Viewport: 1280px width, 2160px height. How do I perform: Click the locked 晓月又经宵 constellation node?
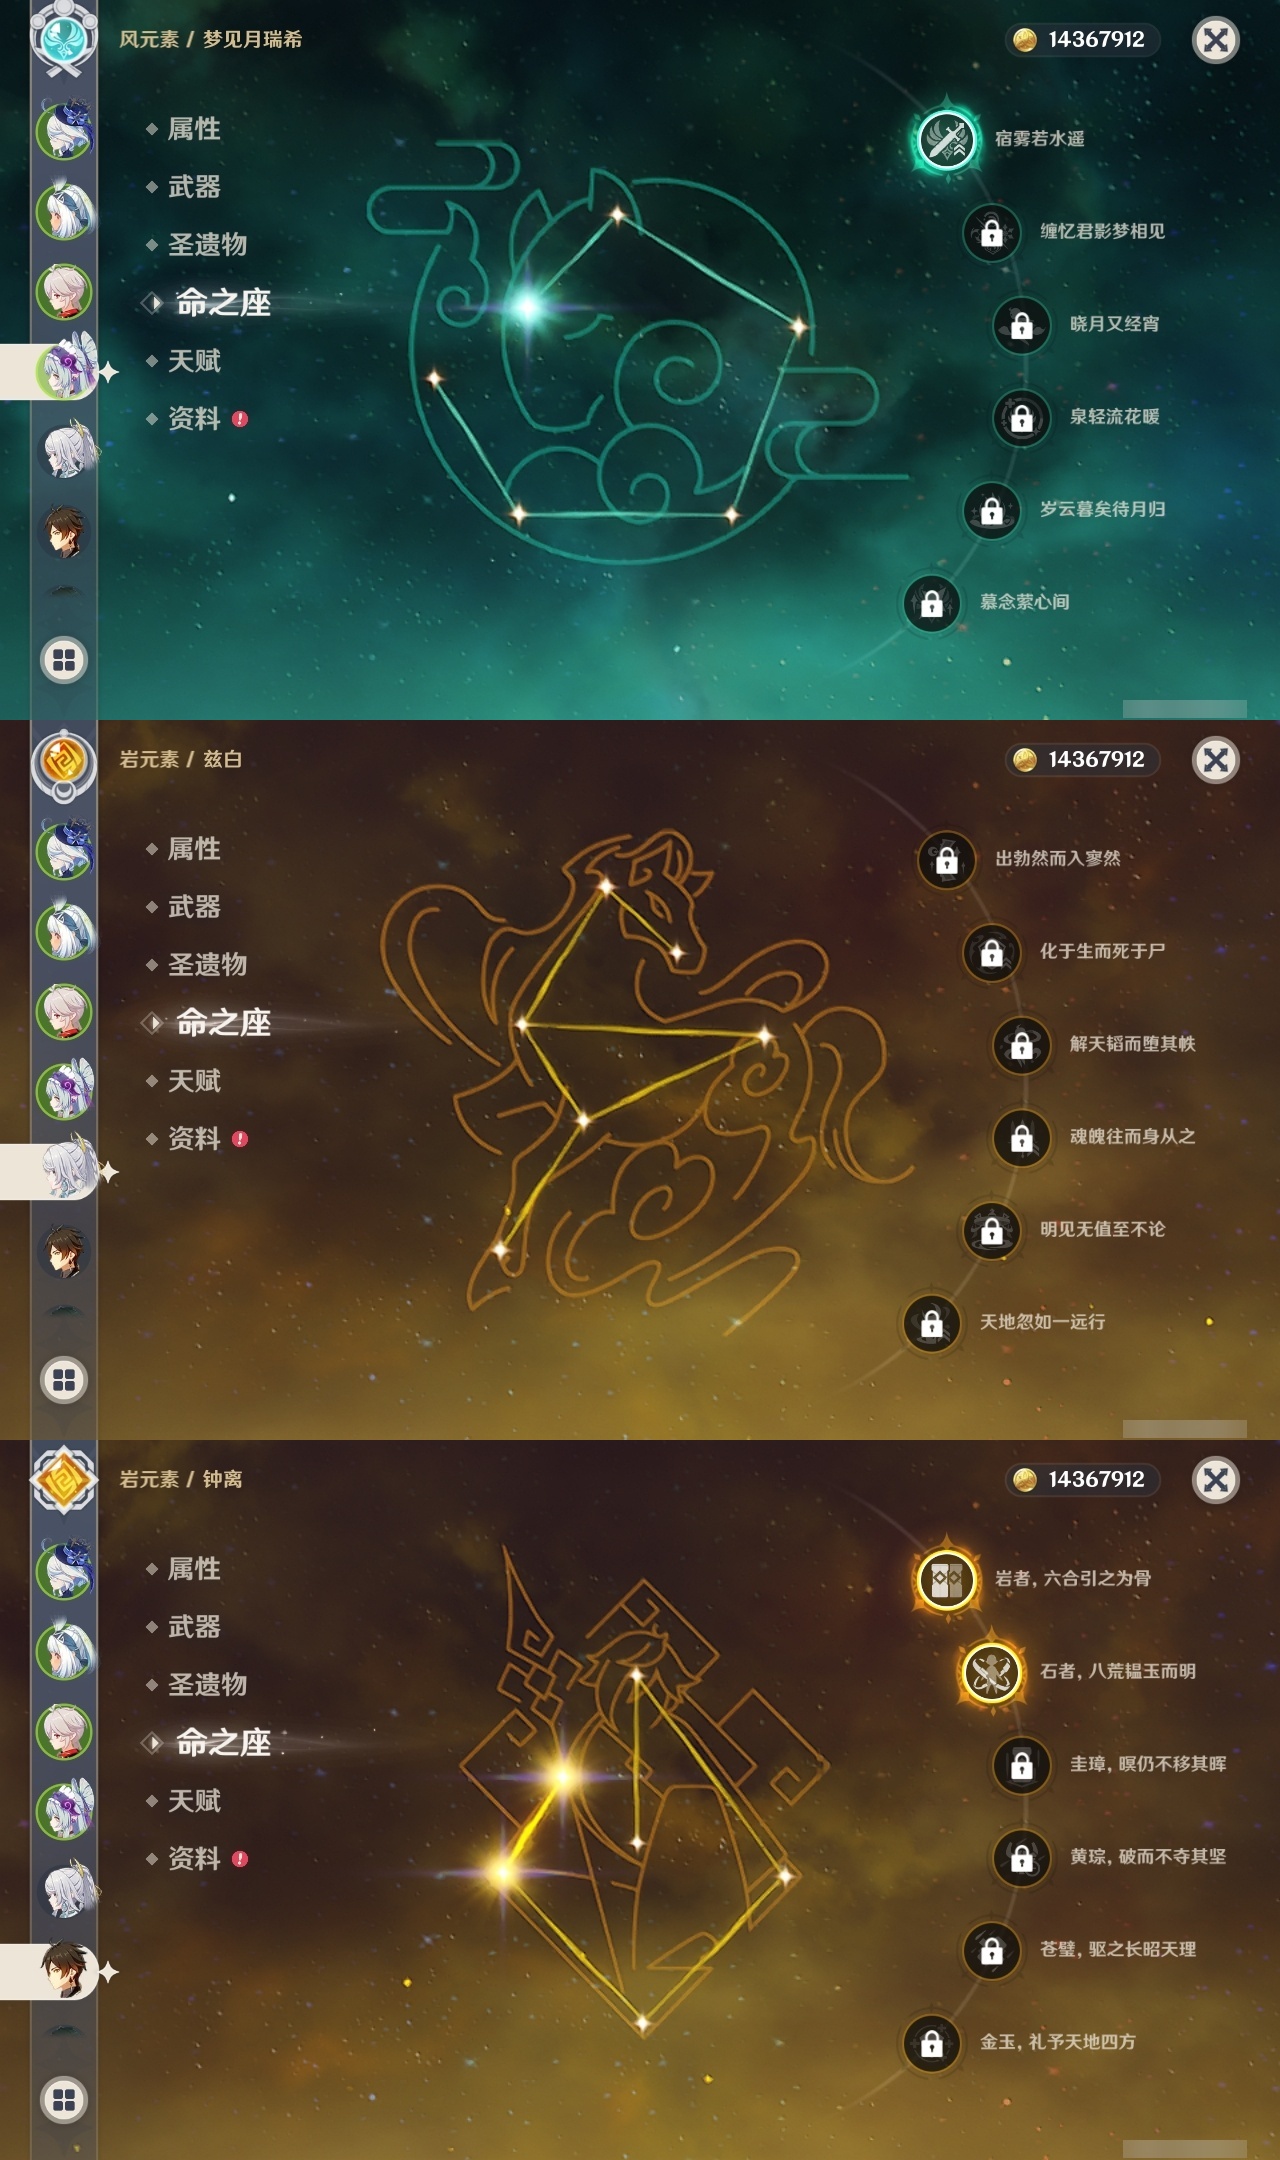click(x=1021, y=325)
